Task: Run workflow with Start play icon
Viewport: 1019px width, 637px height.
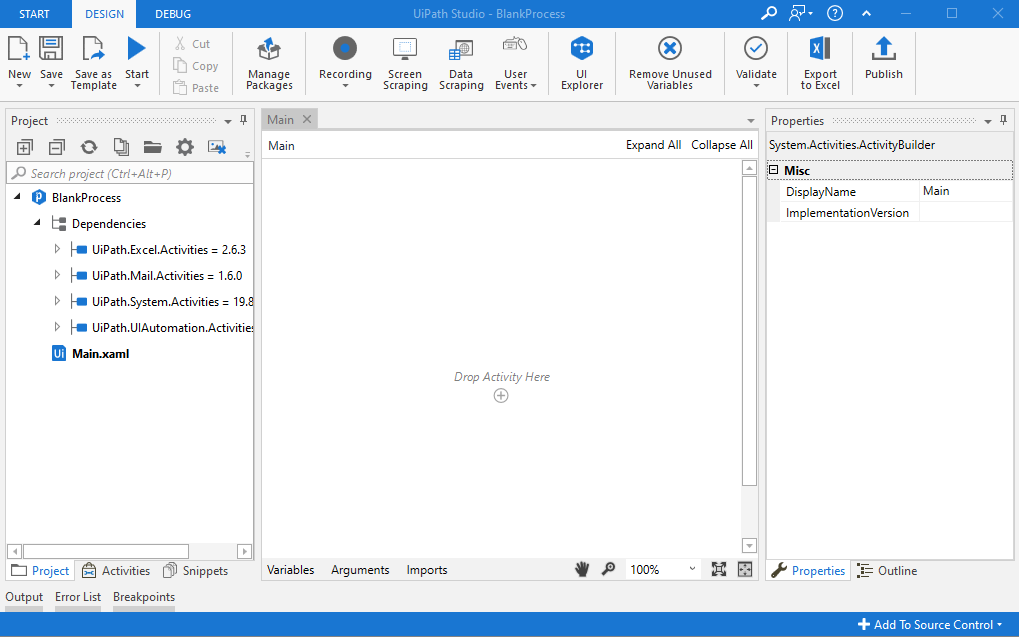Action: click(x=136, y=49)
